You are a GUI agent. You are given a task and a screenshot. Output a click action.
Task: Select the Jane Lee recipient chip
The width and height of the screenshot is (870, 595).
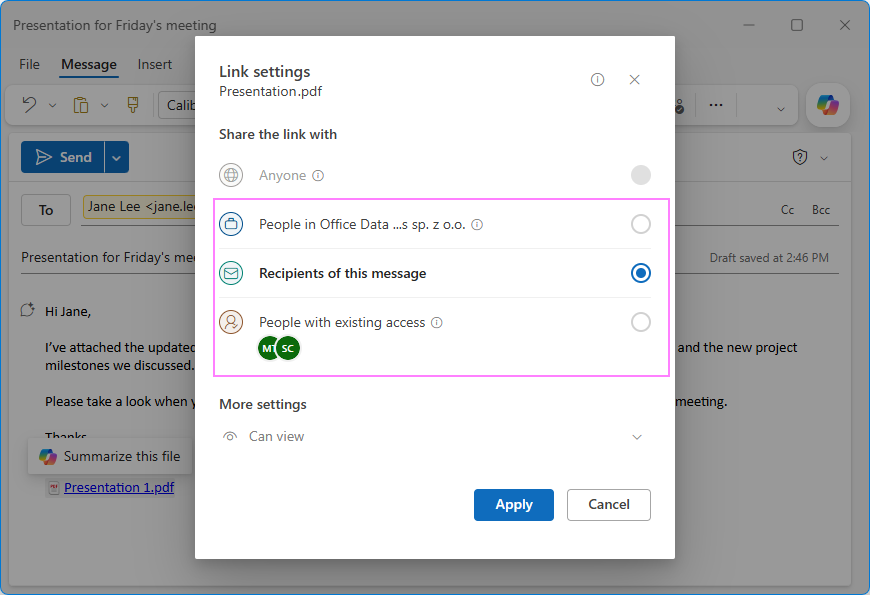[139, 206]
